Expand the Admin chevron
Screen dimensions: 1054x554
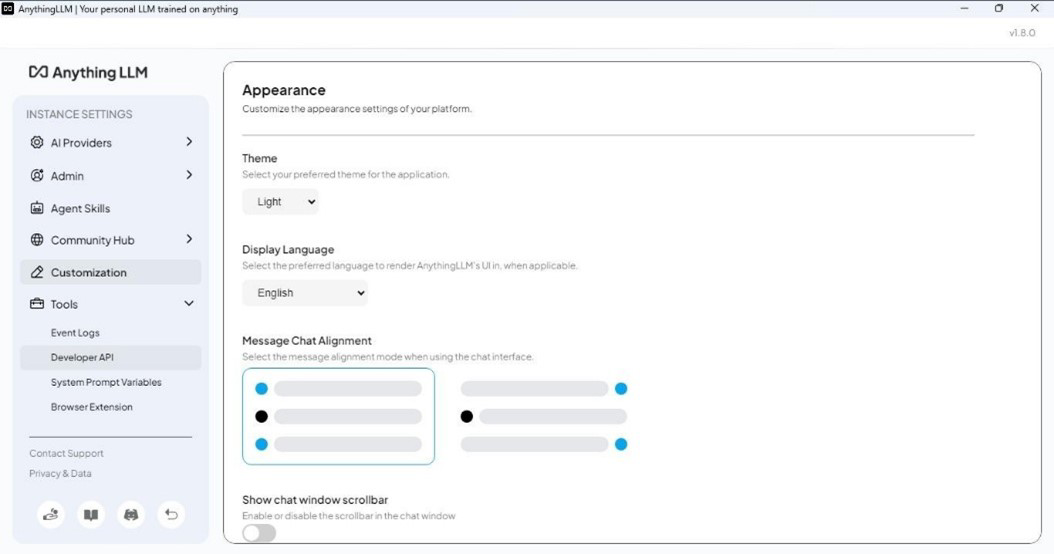click(x=189, y=175)
